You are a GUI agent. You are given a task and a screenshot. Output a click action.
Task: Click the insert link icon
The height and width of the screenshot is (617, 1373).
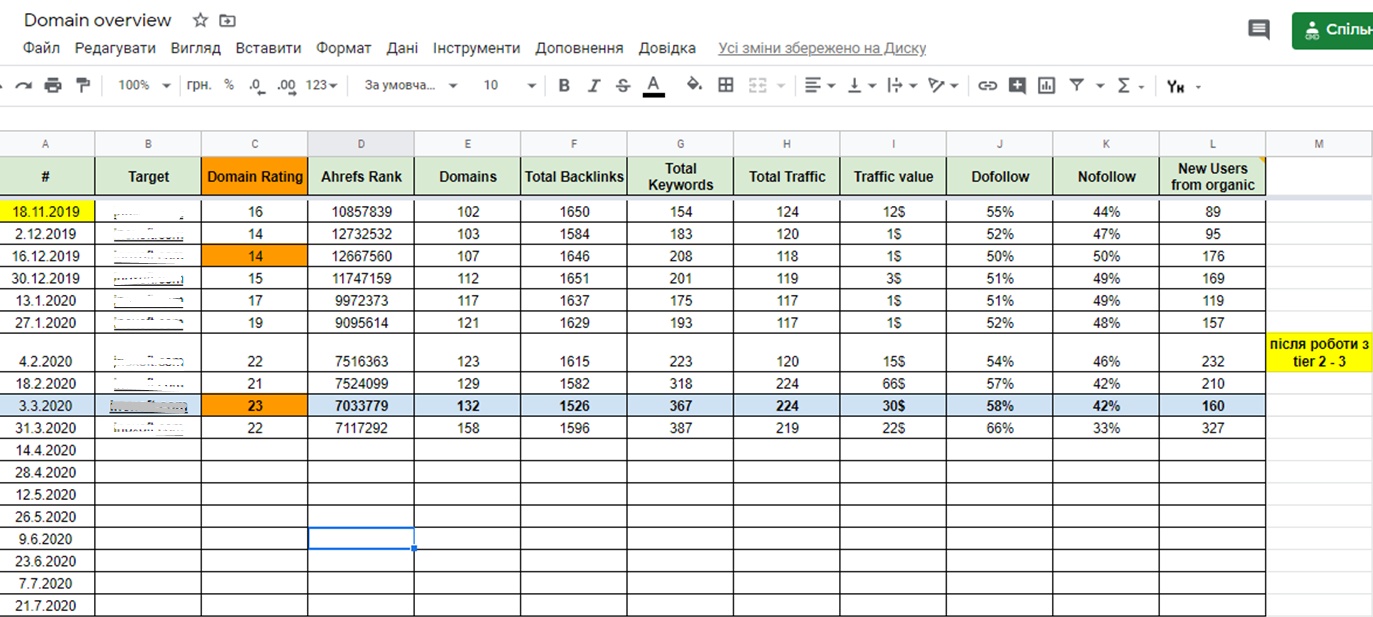[x=987, y=86]
